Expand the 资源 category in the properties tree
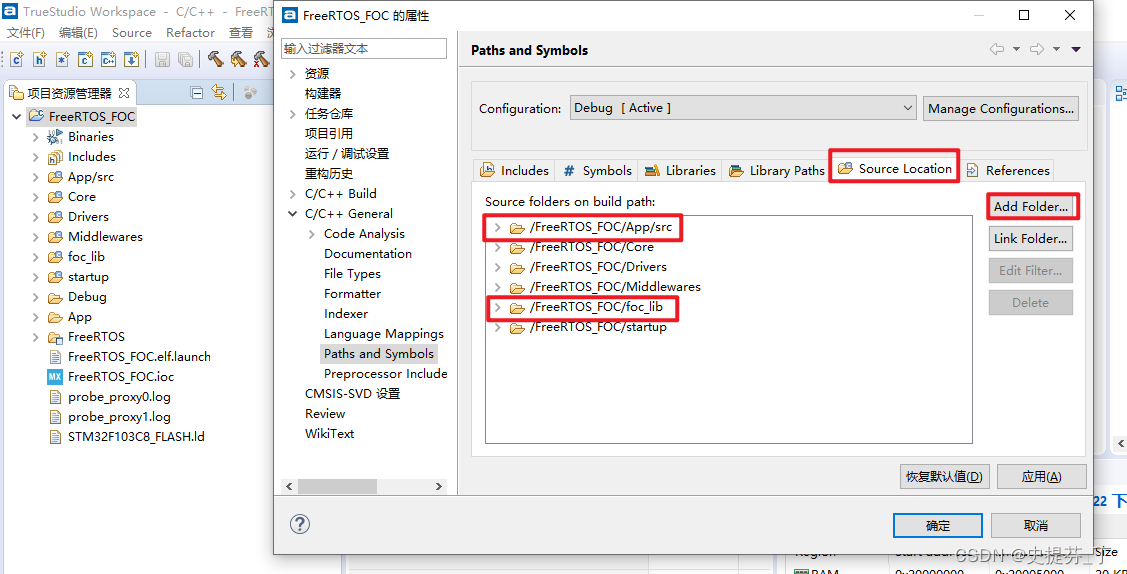The image size is (1127, 574). [x=293, y=74]
